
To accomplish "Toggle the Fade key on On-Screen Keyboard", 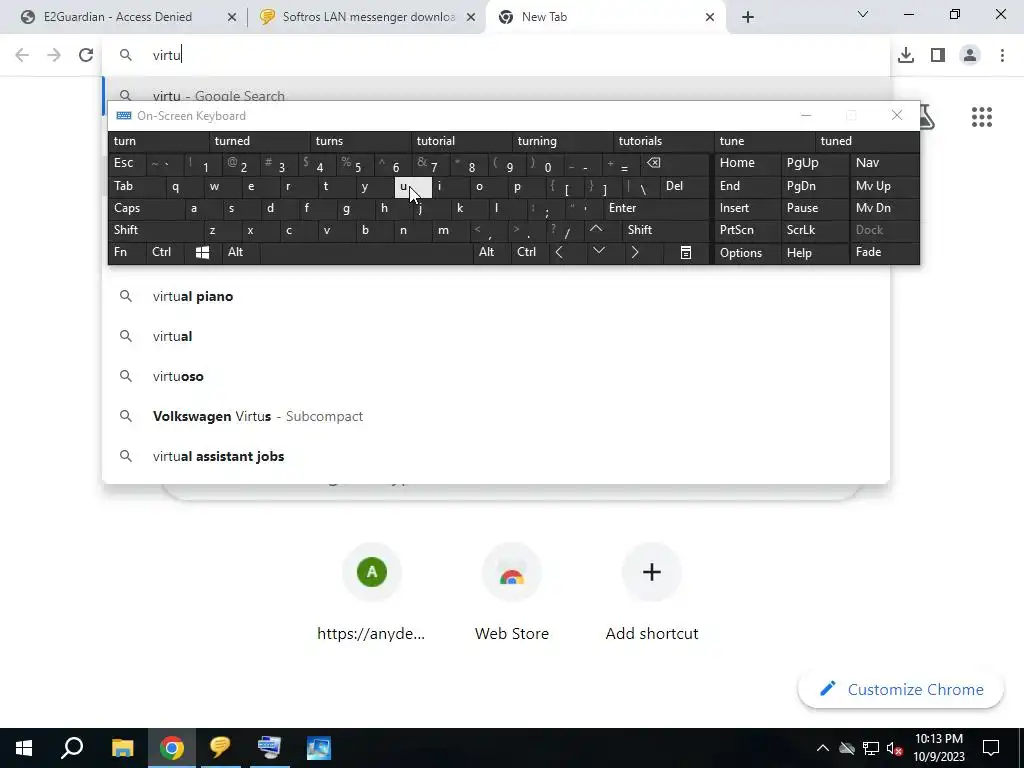I will (884, 252).
